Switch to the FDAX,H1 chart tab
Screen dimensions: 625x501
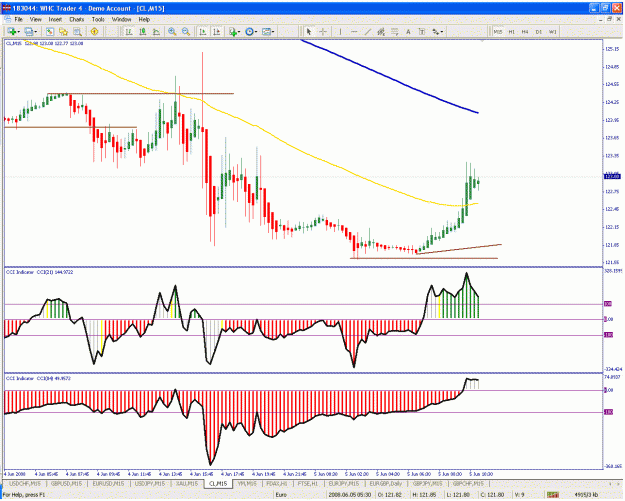click(x=277, y=483)
